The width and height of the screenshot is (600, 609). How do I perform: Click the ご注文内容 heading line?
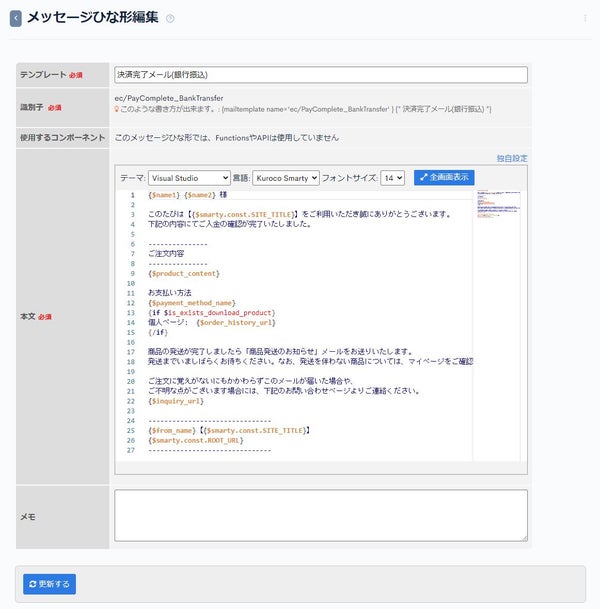coord(166,254)
